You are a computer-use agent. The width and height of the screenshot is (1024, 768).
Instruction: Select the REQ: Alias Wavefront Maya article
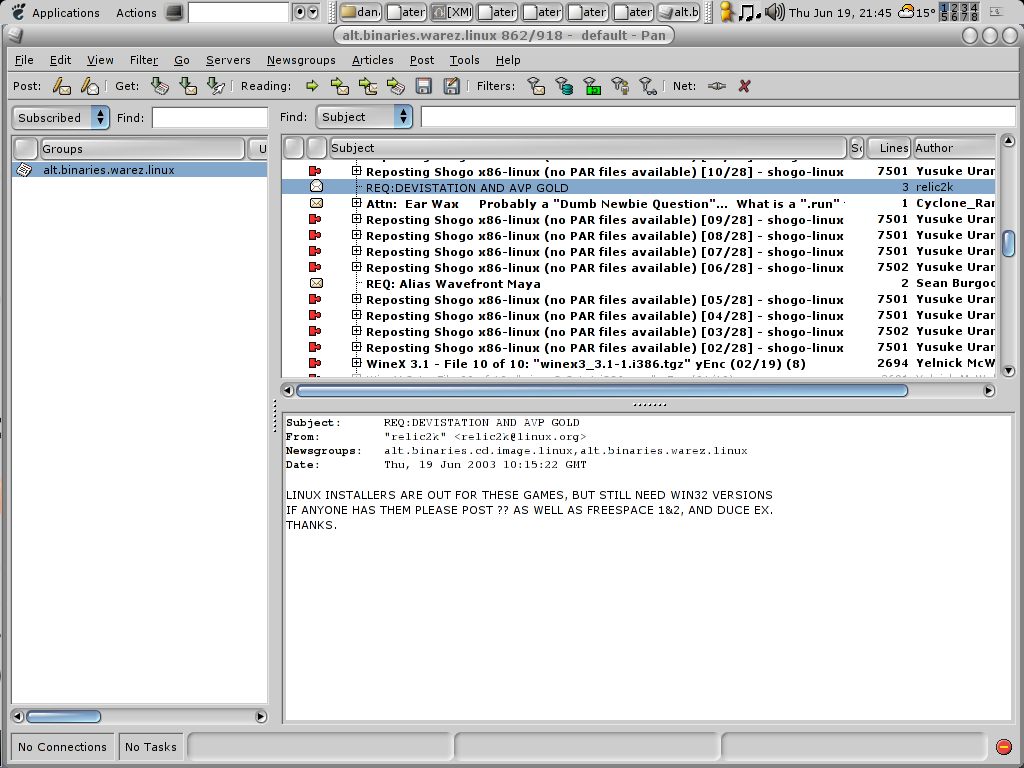tap(638, 283)
